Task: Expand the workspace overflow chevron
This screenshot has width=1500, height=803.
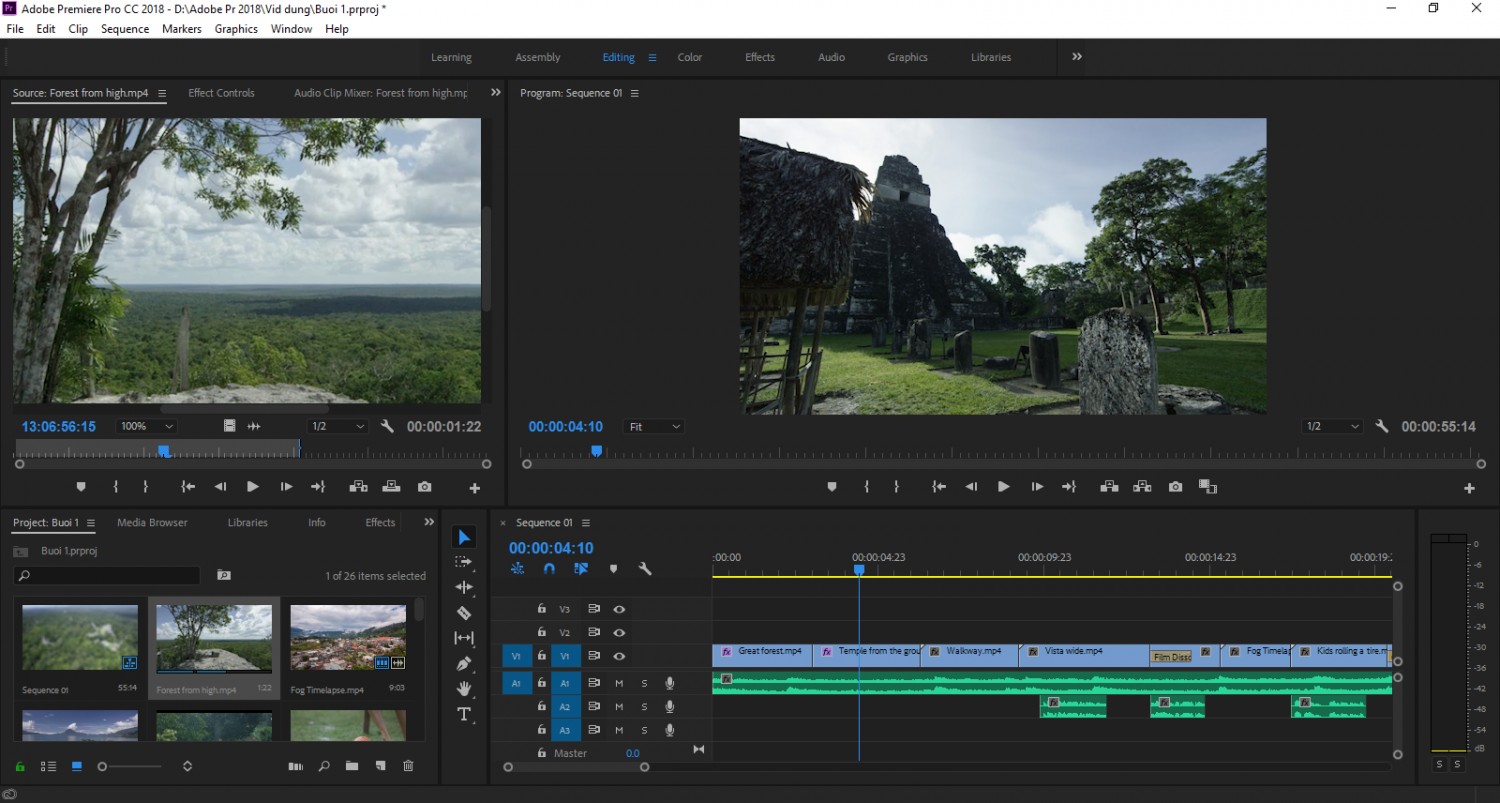Action: (x=1077, y=57)
